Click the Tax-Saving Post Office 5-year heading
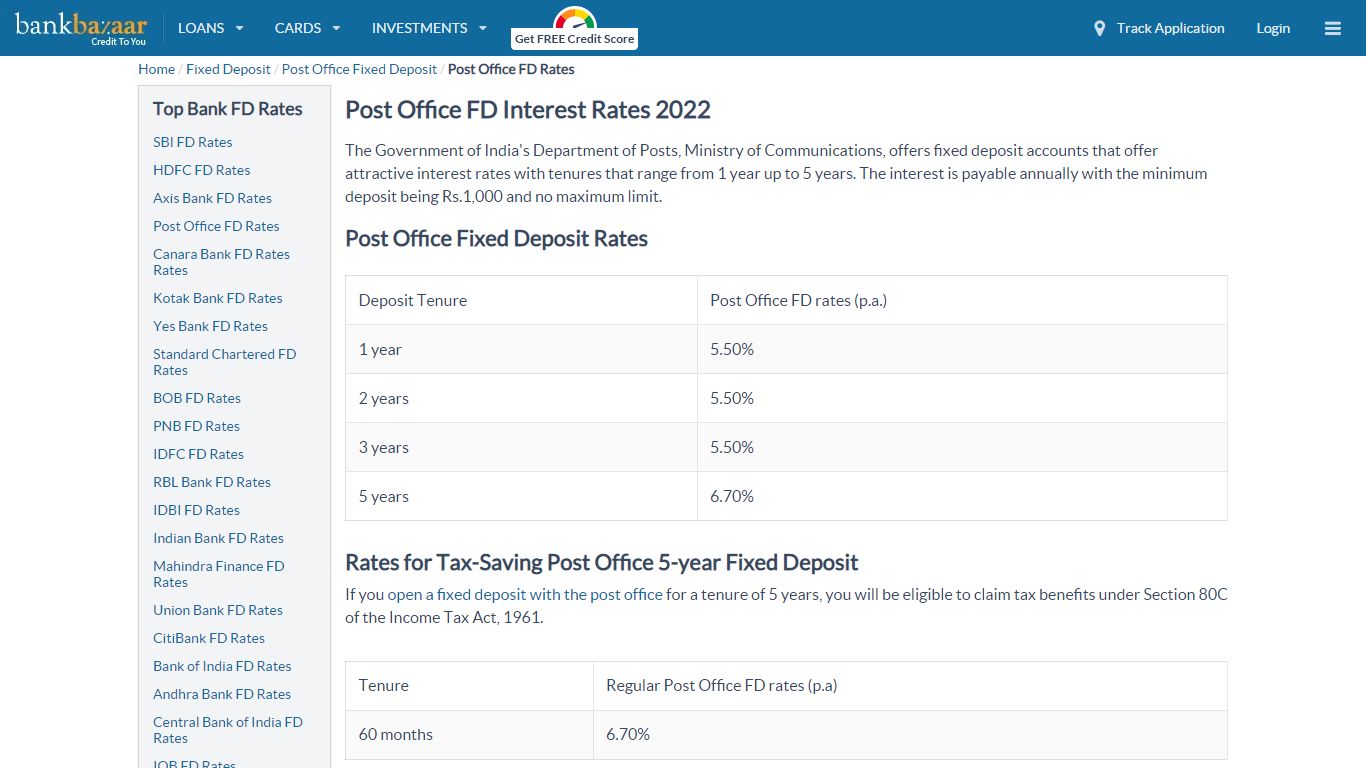Image resolution: width=1366 pixels, height=768 pixels. click(x=602, y=563)
